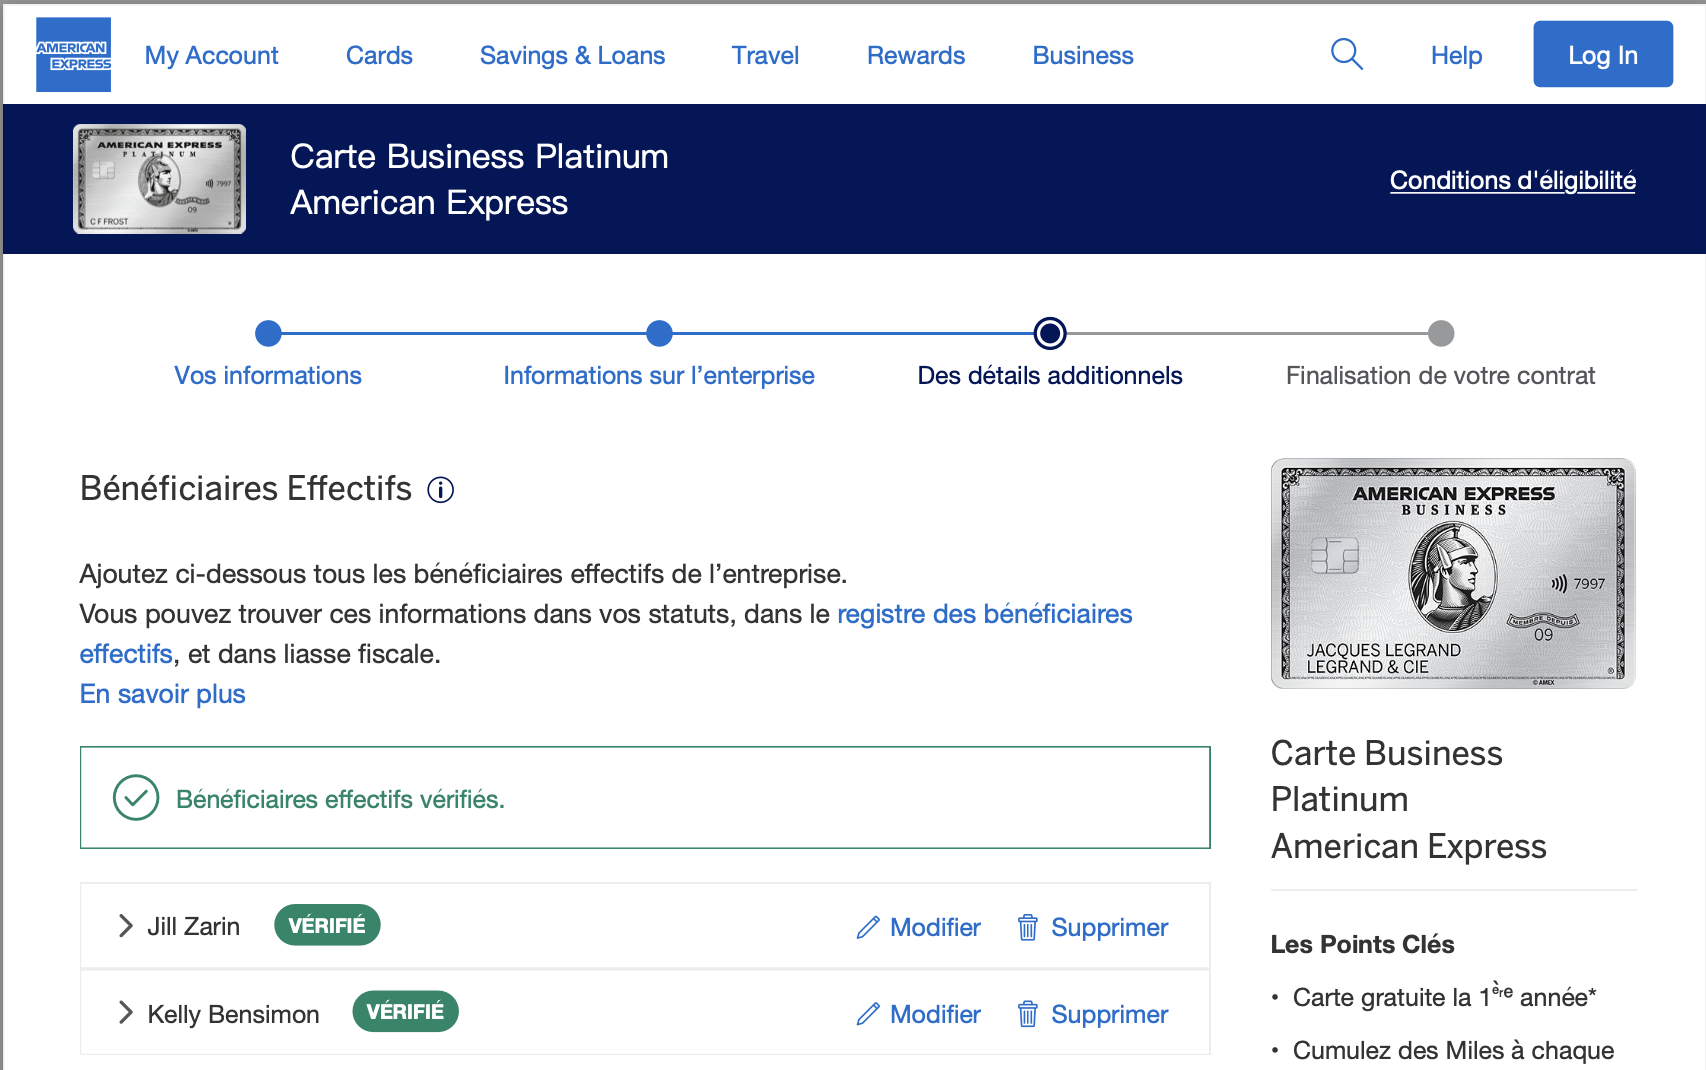Click 'Les Points Clés' heading
1706x1070 pixels.
point(1362,944)
